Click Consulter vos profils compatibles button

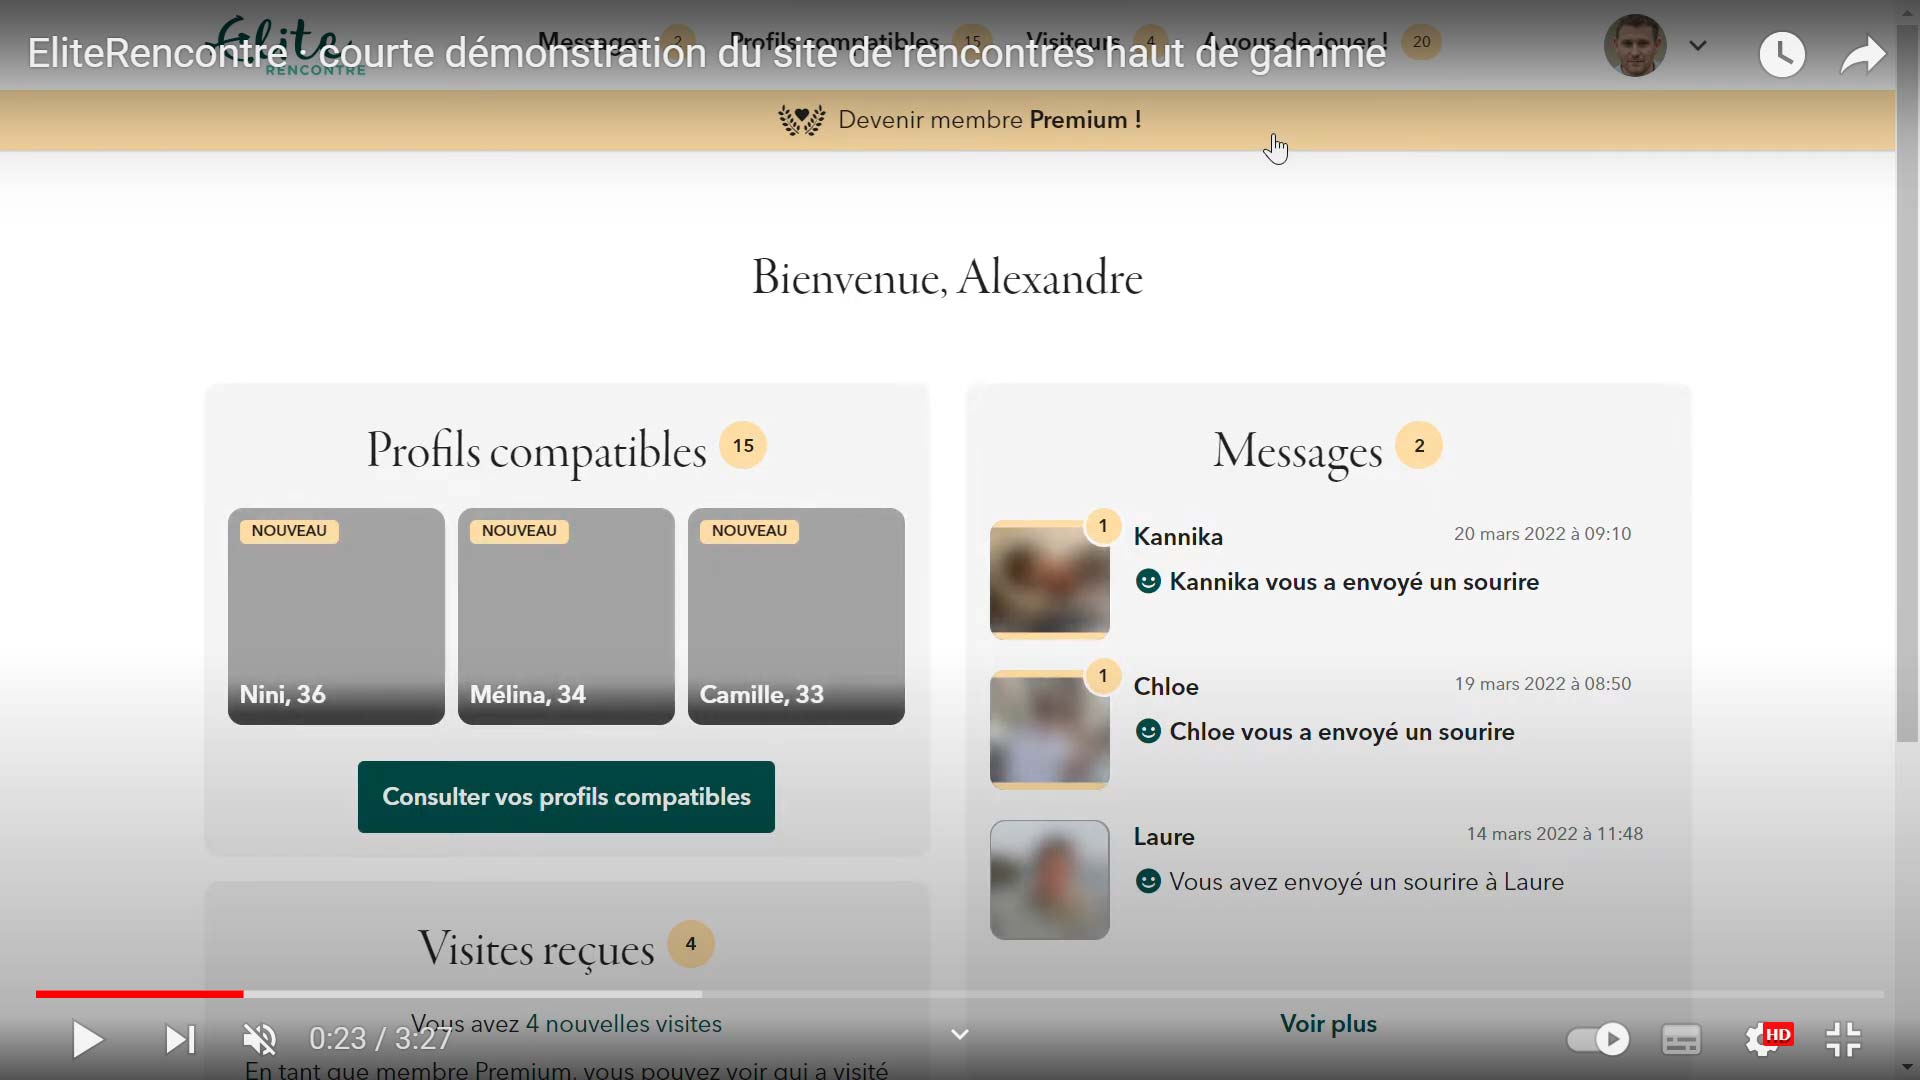pos(566,797)
